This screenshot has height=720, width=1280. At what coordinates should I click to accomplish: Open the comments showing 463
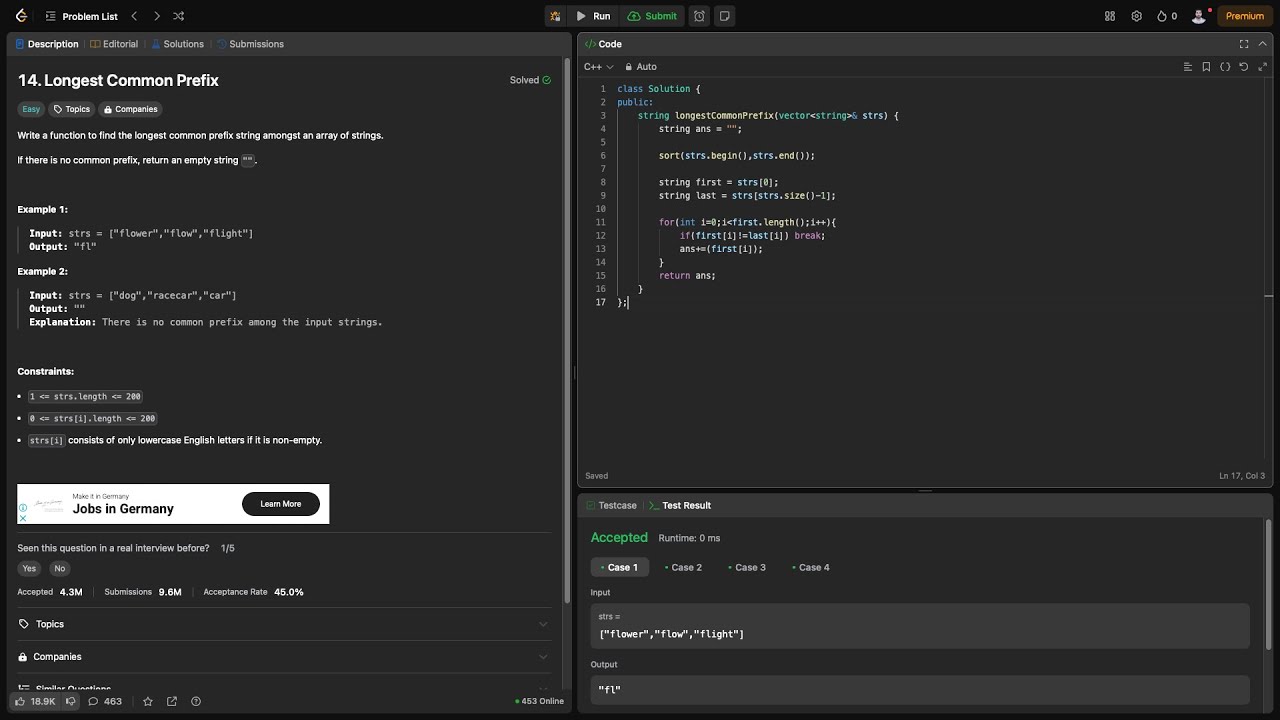(105, 701)
